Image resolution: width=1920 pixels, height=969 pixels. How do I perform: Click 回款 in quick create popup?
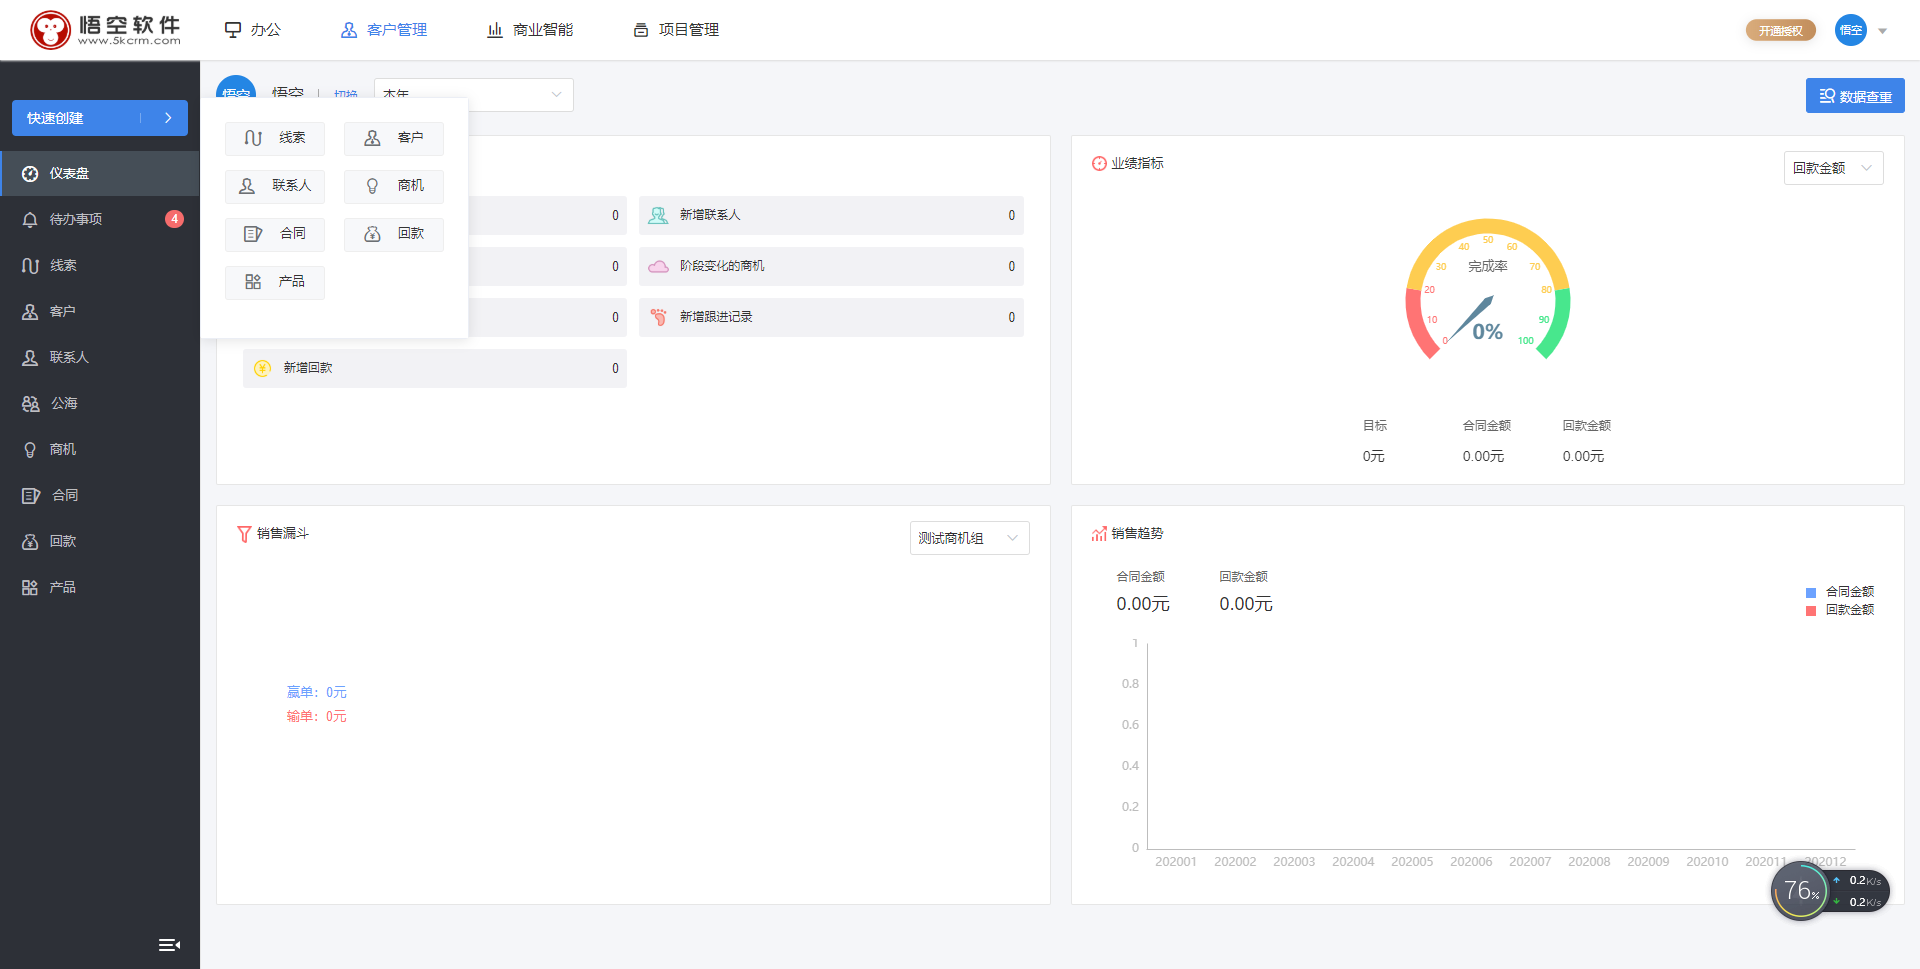[394, 234]
